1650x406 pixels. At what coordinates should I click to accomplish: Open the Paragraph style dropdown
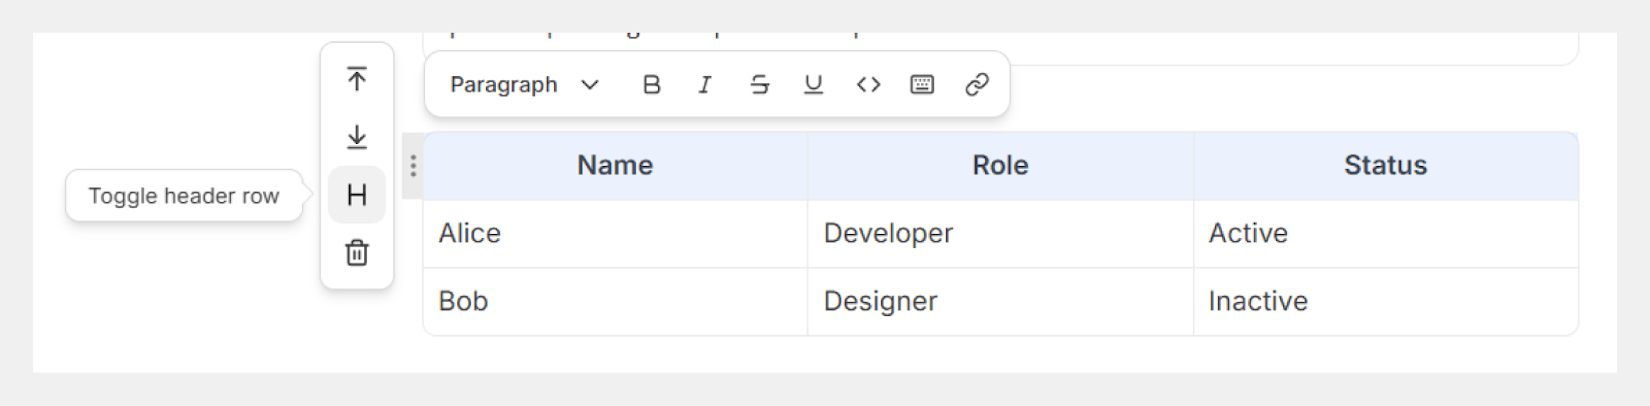pos(524,85)
